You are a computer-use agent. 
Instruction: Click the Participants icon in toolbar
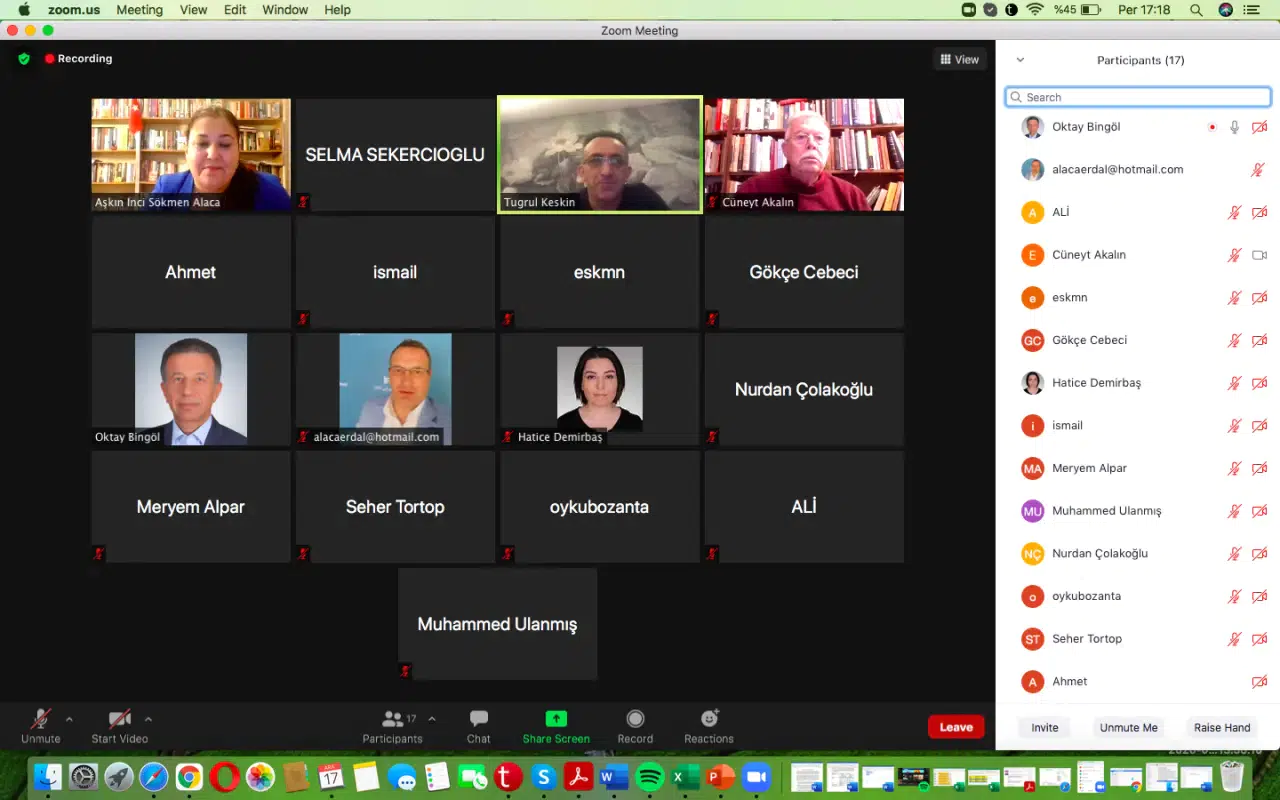393,719
